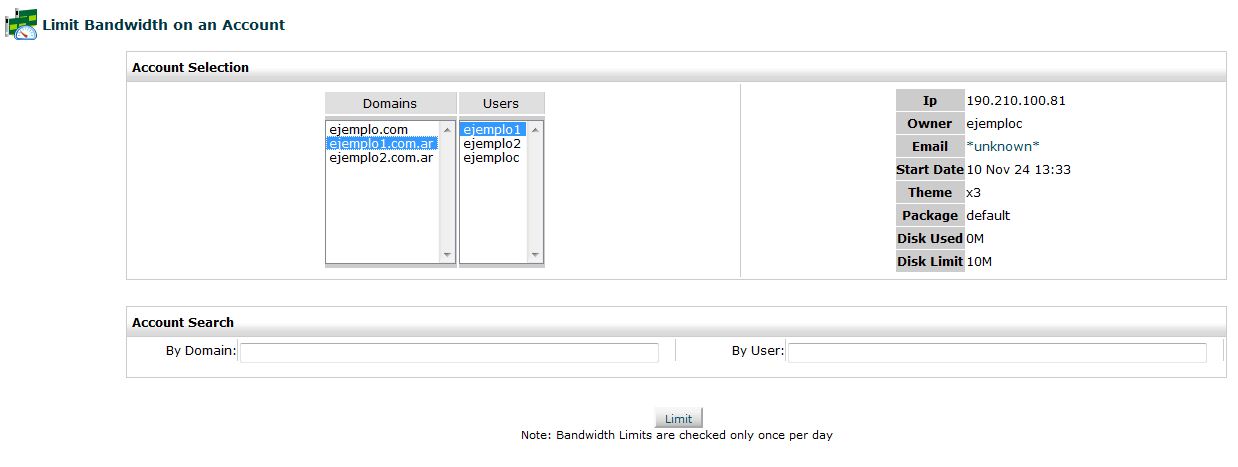The image size is (1238, 467).
Task: Open the *unknown* email link
Action: tap(1003, 146)
